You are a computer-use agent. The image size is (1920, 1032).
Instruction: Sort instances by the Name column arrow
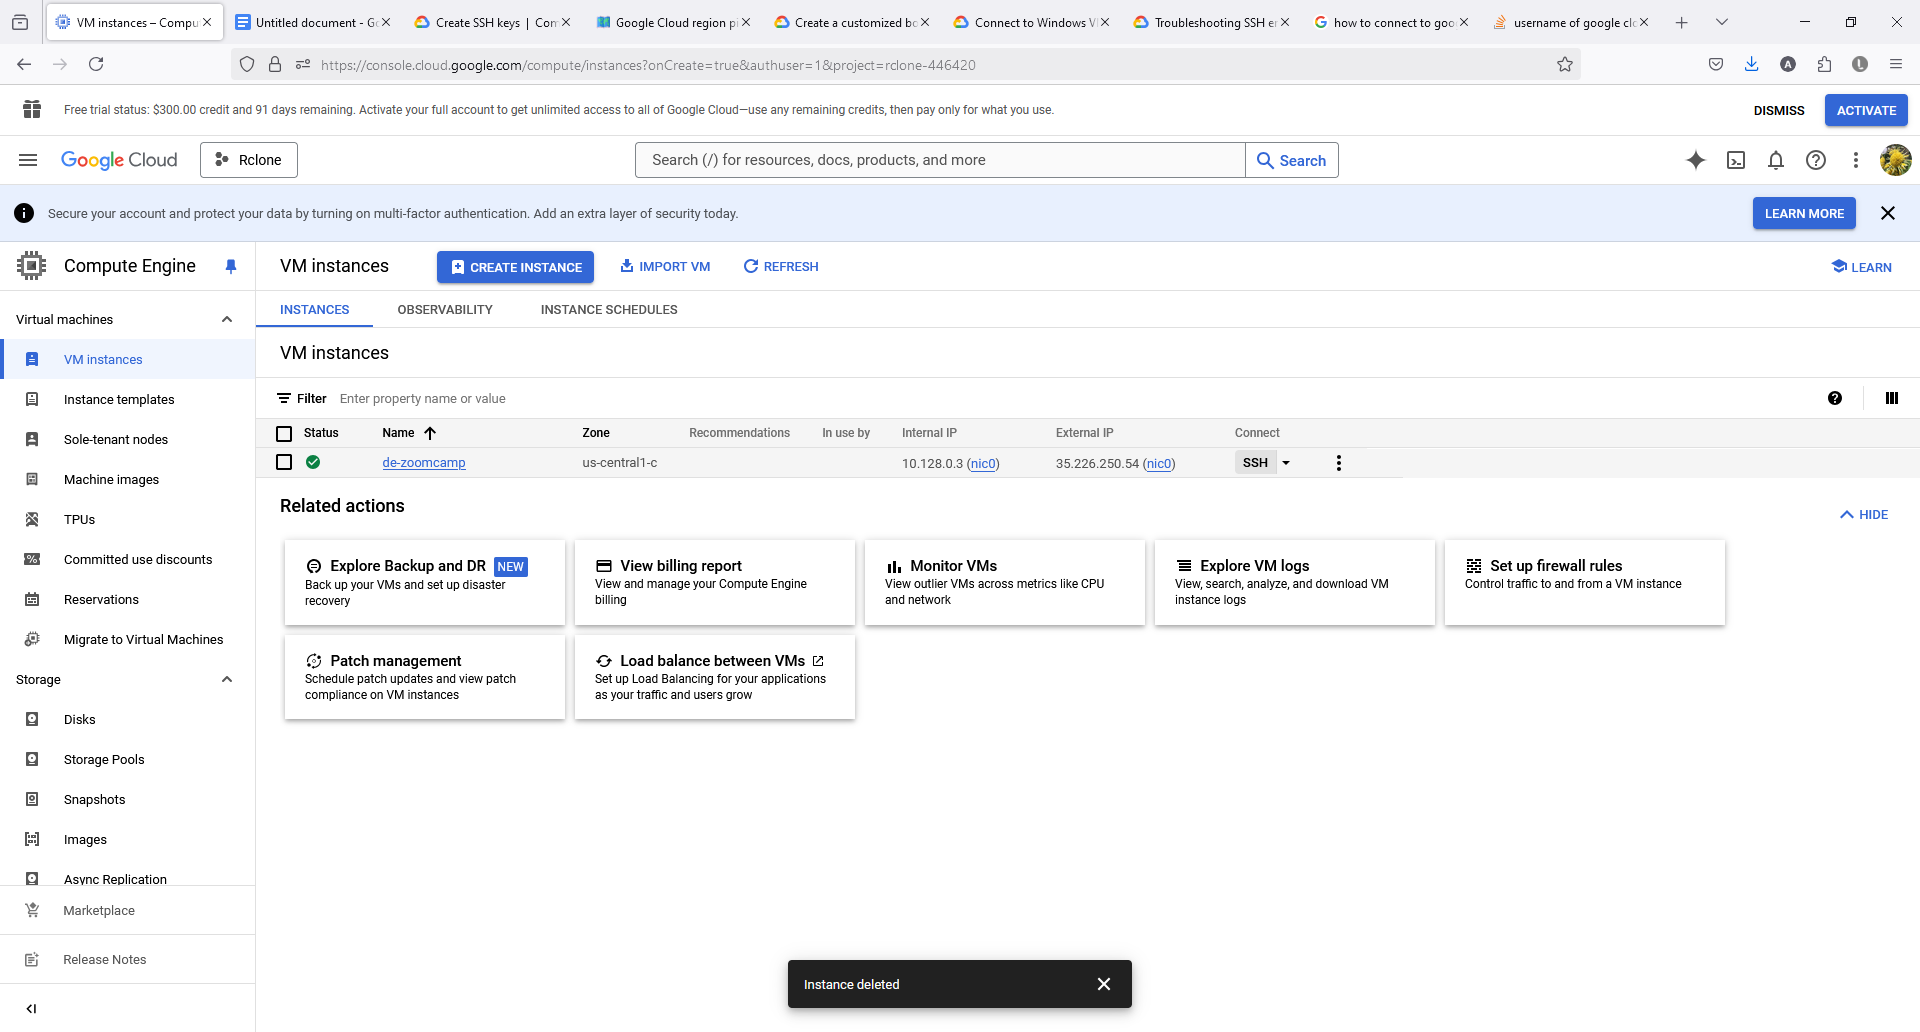click(430, 433)
